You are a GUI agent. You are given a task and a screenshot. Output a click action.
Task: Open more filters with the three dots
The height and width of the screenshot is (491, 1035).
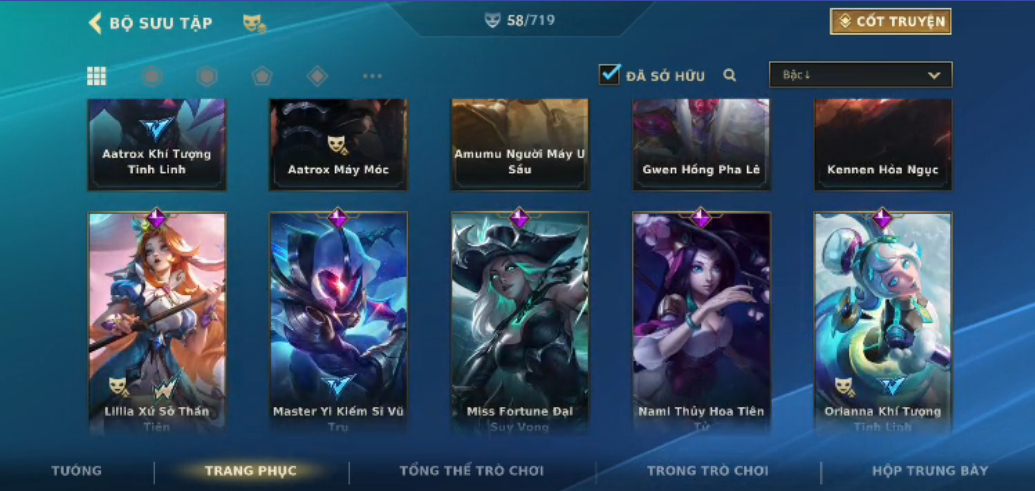372,76
